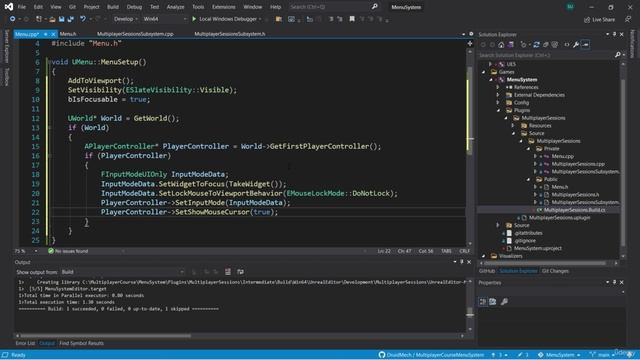The height and width of the screenshot is (360, 640).
Task: Open the editor zoom percent dropdown
Action: point(27,251)
